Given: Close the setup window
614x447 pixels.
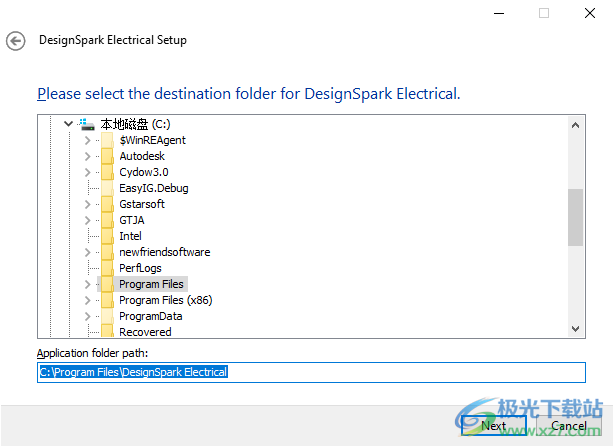Looking at the screenshot, I should pos(590,13).
